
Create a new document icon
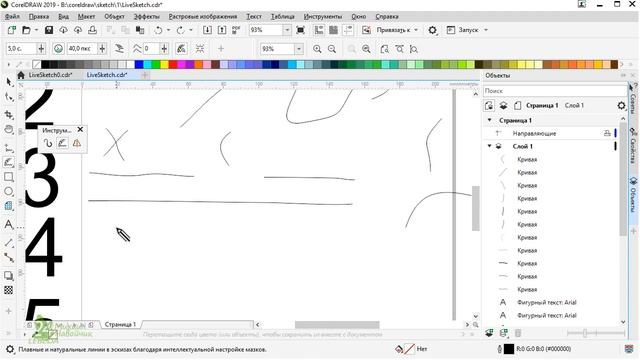(11, 30)
